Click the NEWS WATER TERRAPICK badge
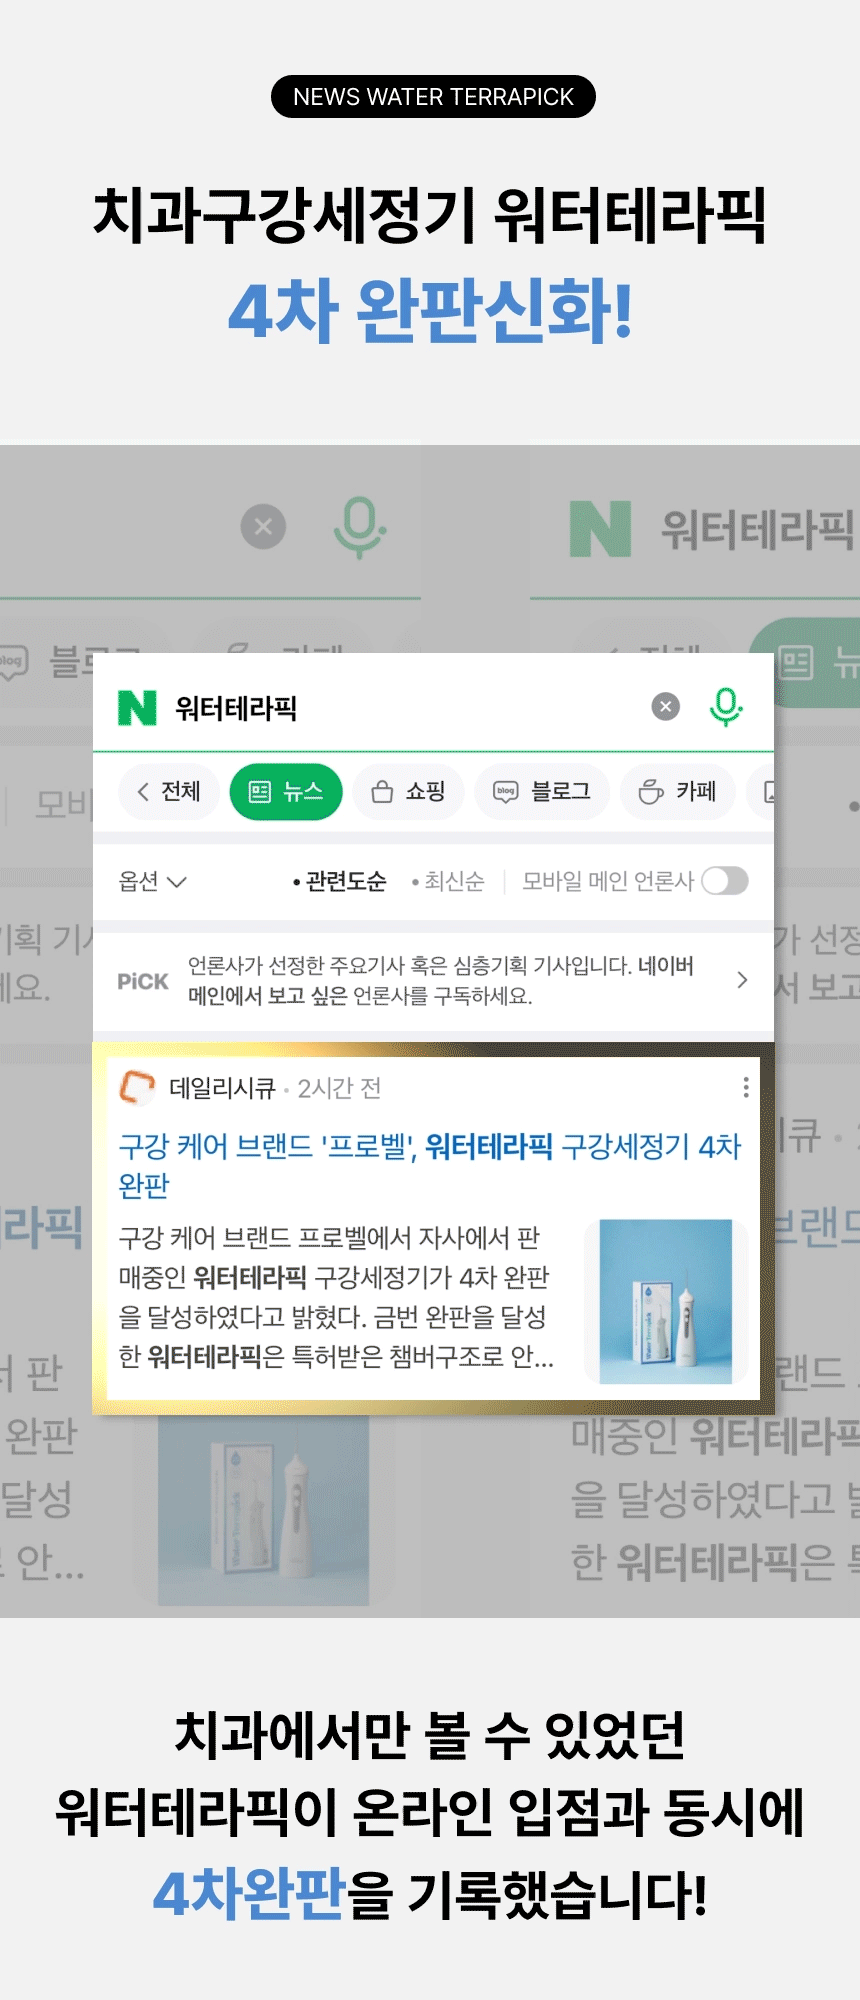The image size is (860, 2000). [x=433, y=97]
